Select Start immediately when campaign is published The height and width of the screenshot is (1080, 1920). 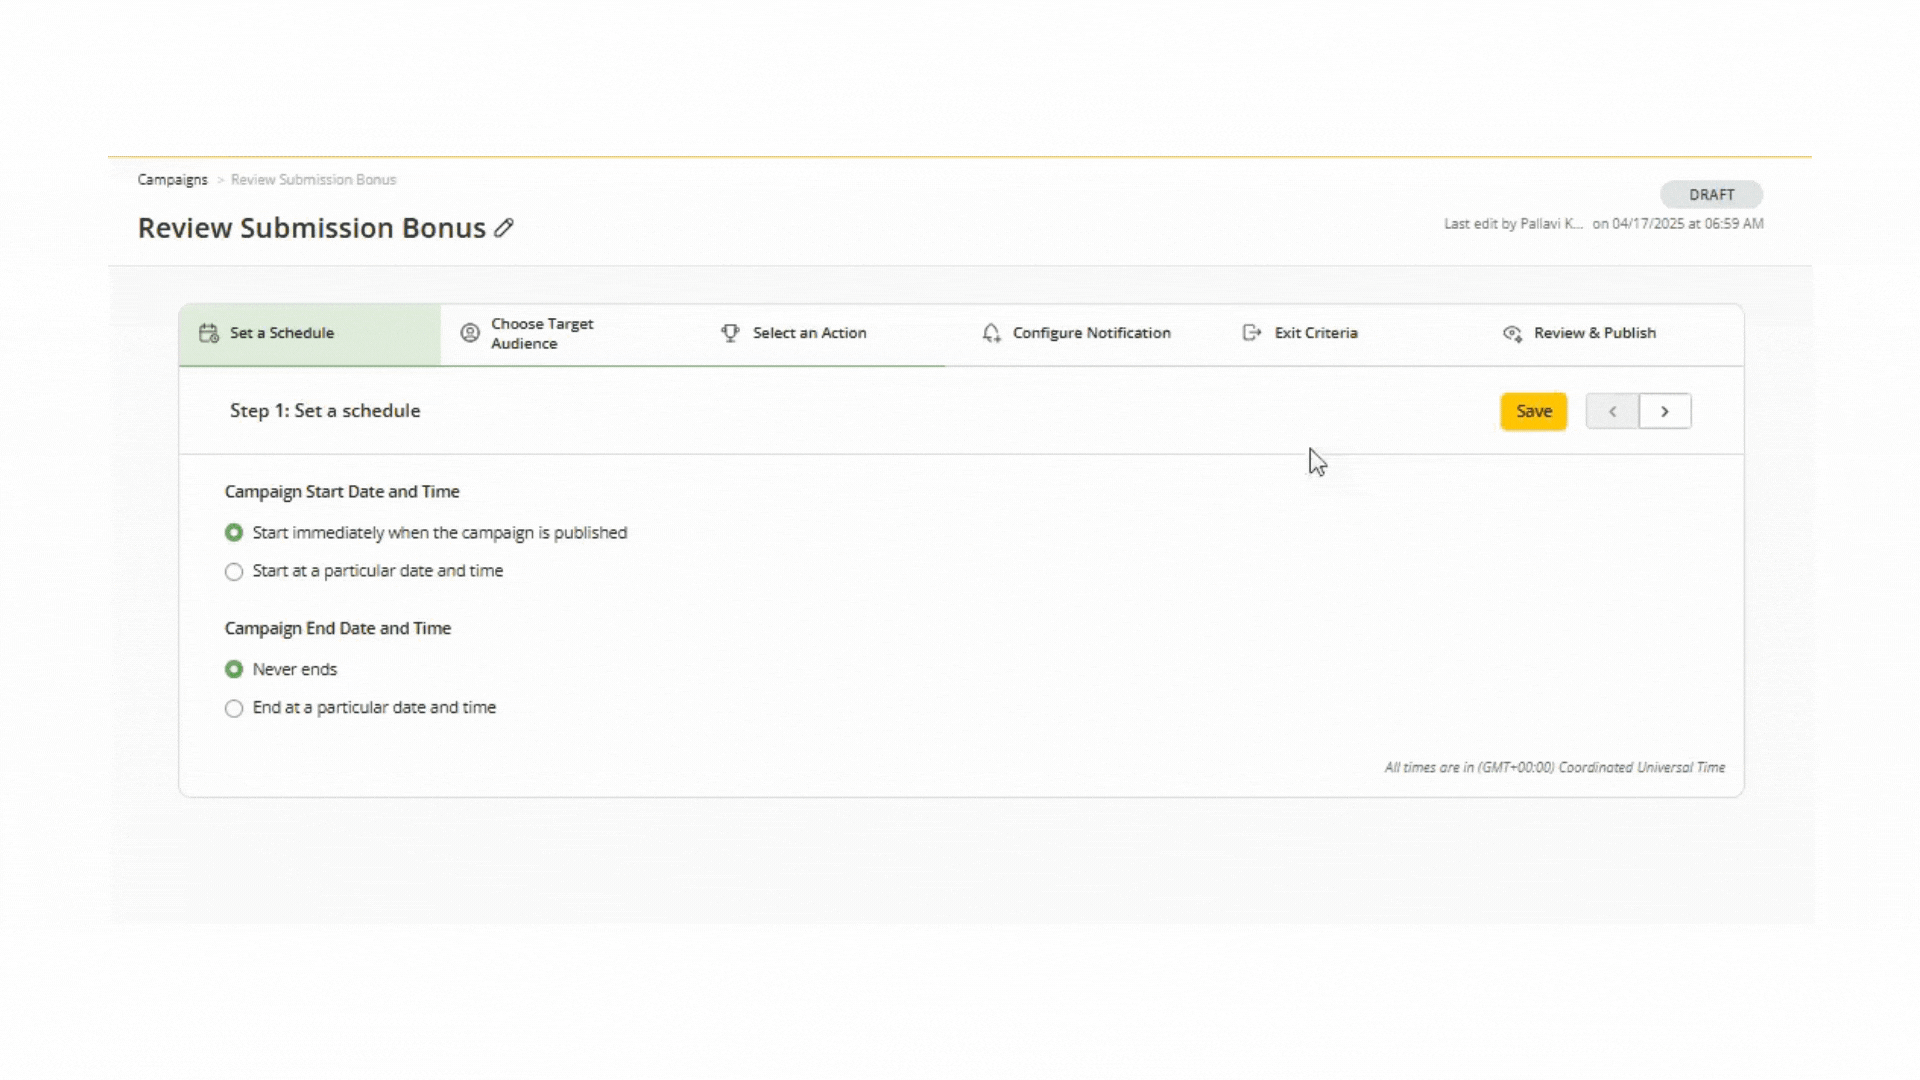click(x=234, y=533)
